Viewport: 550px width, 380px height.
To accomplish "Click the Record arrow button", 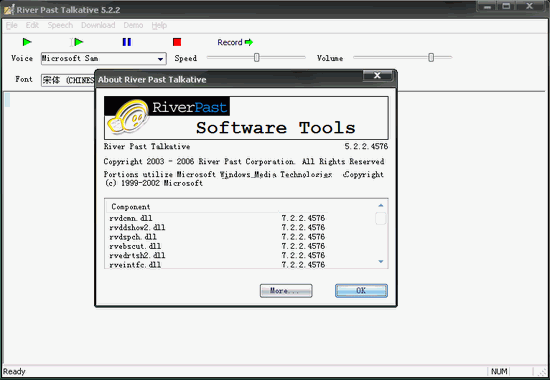I will pyautogui.click(x=235, y=42).
